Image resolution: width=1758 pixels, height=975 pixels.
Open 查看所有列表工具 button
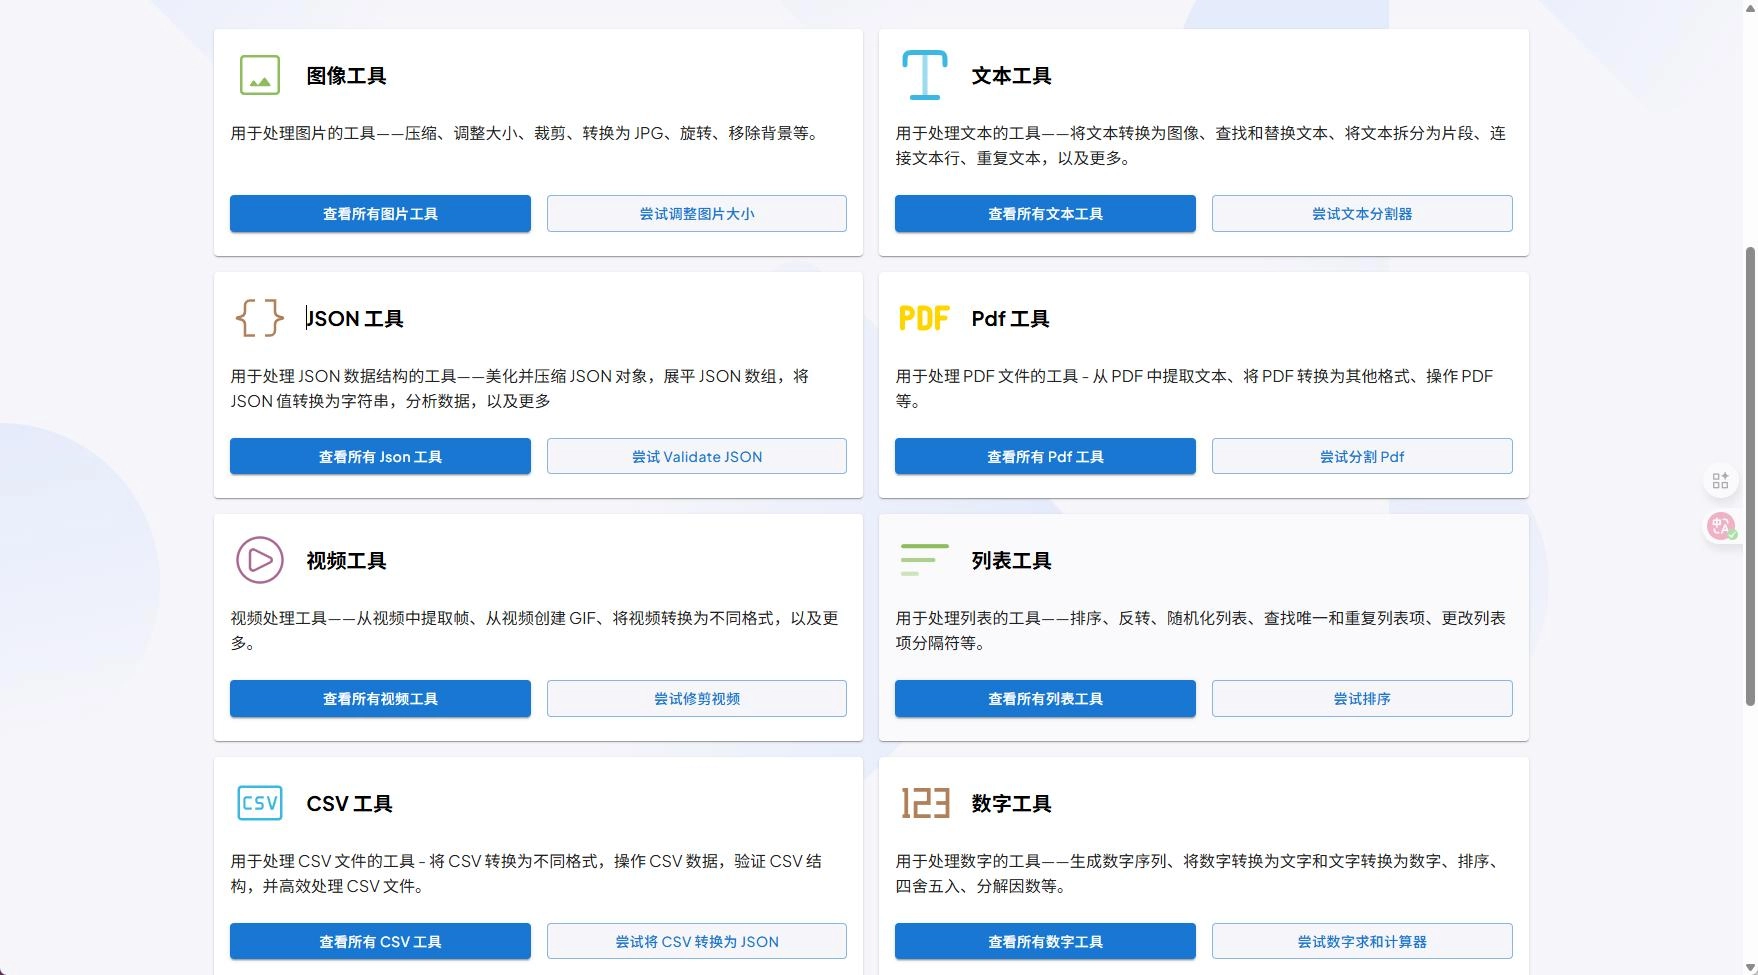pyautogui.click(x=1045, y=699)
